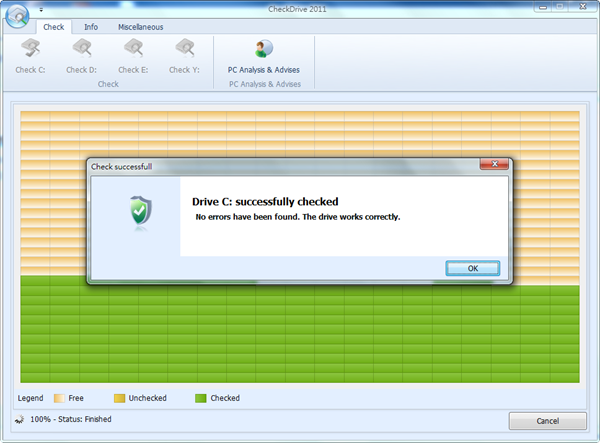Click the Checked legend color swatch

point(201,398)
